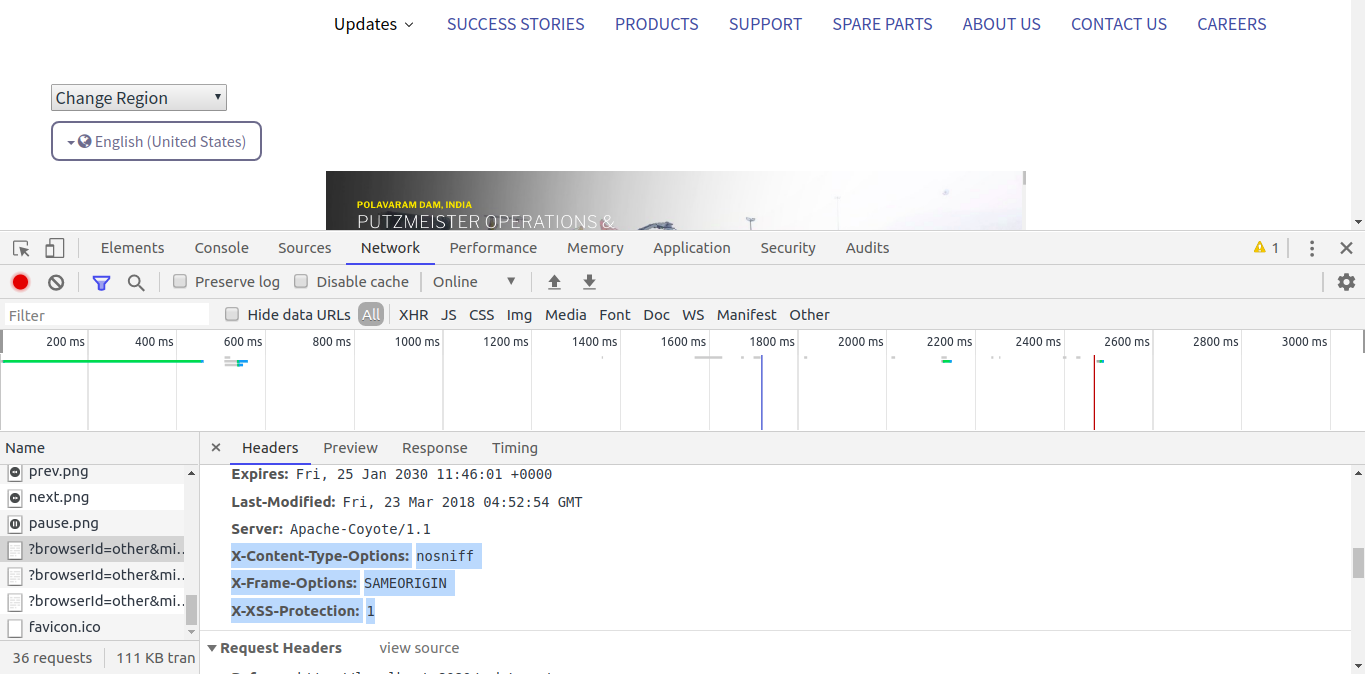Switch to the Timing tab of request
Image resolution: width=1365 pixels, height=674 pixels.
pyautogui.click(x=515, y=448)
